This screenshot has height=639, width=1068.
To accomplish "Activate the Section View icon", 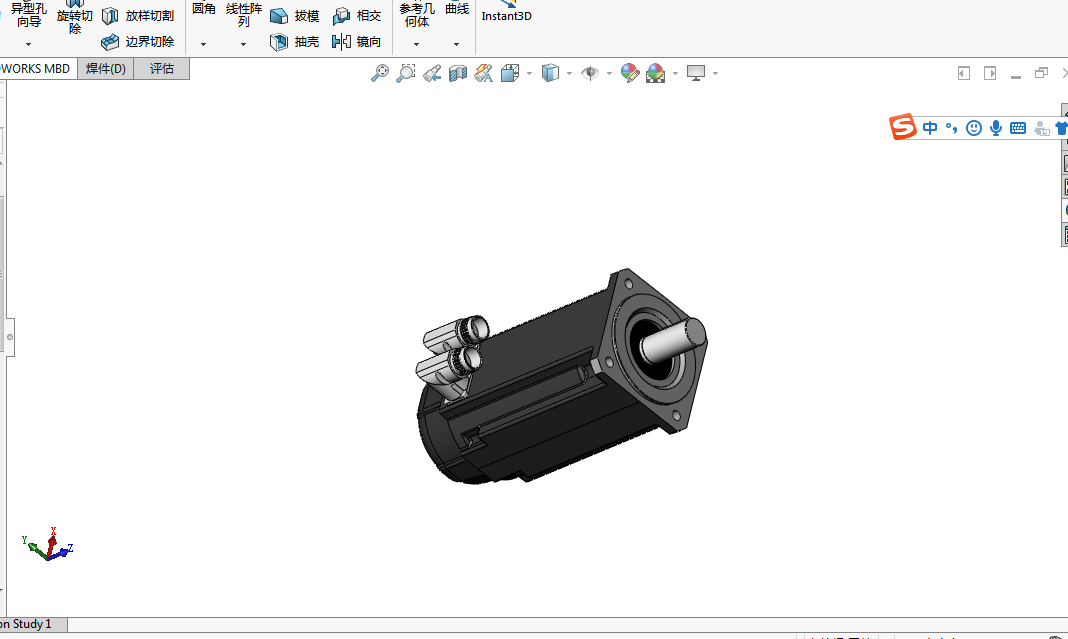I will click(x=458, y=73).
